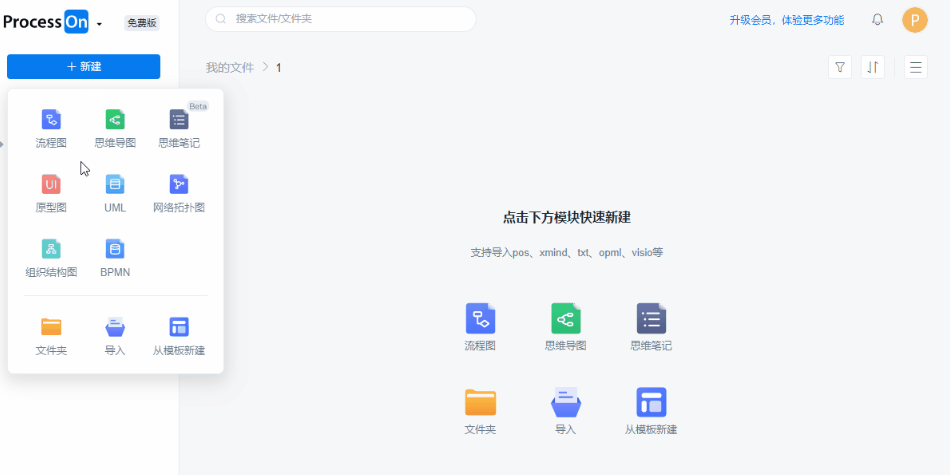Screen dimensions: 950x475
Task: Create a 思维导图 from the dropdown menu
Action: [x=115, y=128]
